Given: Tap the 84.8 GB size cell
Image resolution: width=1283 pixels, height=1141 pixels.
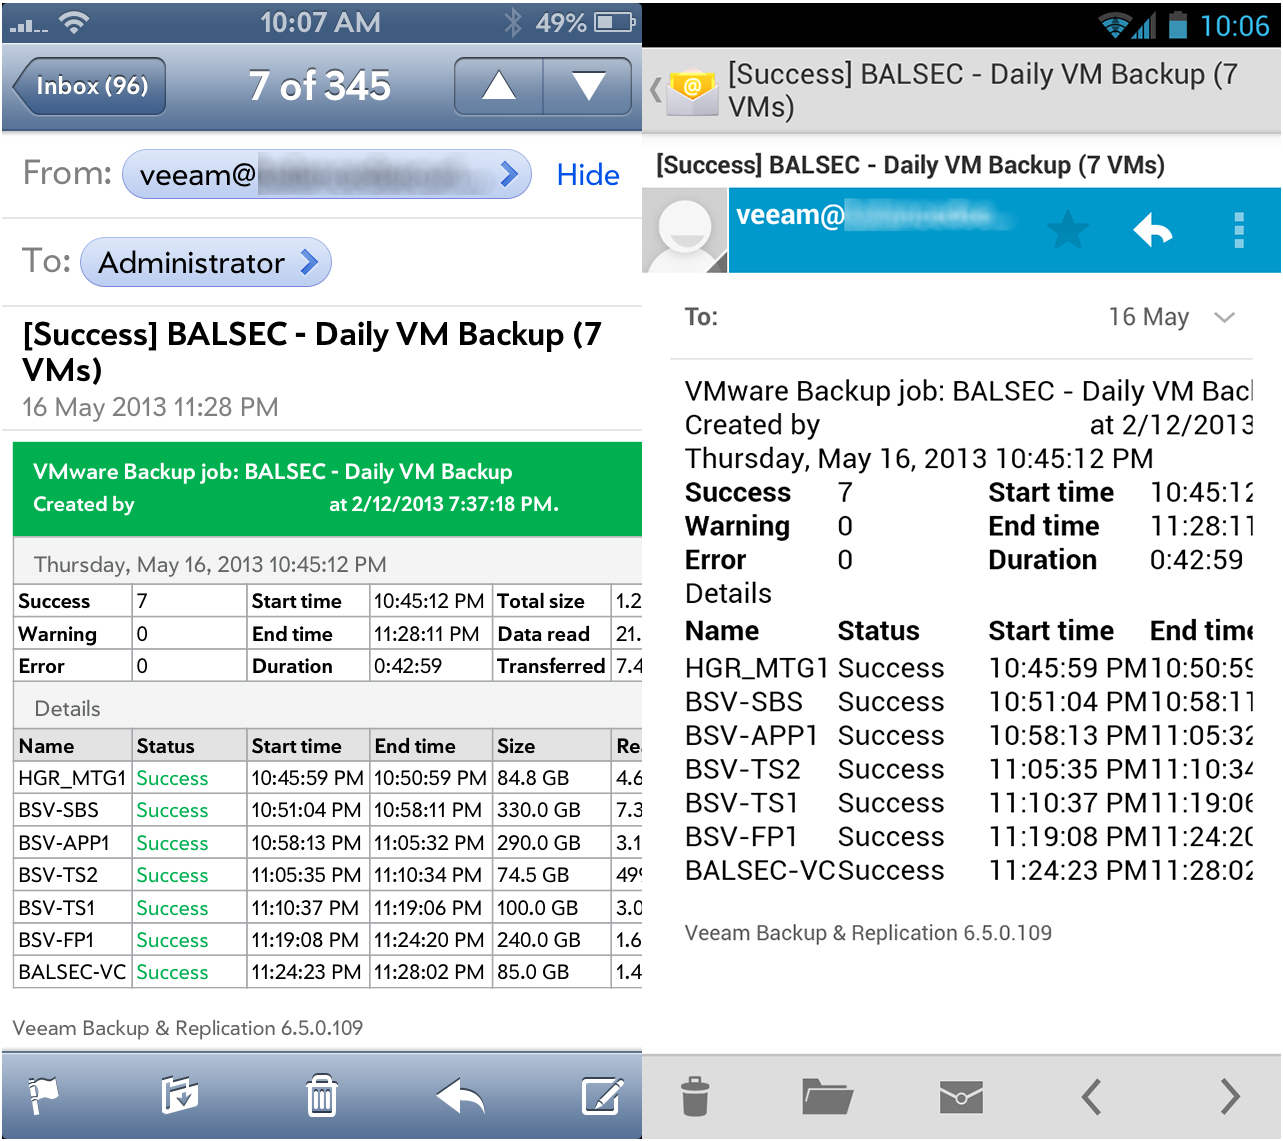Looking at the screenshot, I should coord(551,778).
